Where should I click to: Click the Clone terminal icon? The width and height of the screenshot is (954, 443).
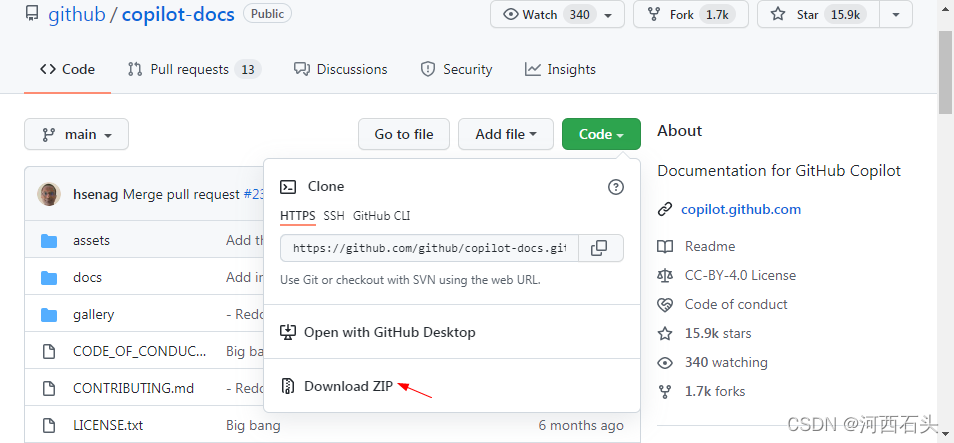[288, 187]
